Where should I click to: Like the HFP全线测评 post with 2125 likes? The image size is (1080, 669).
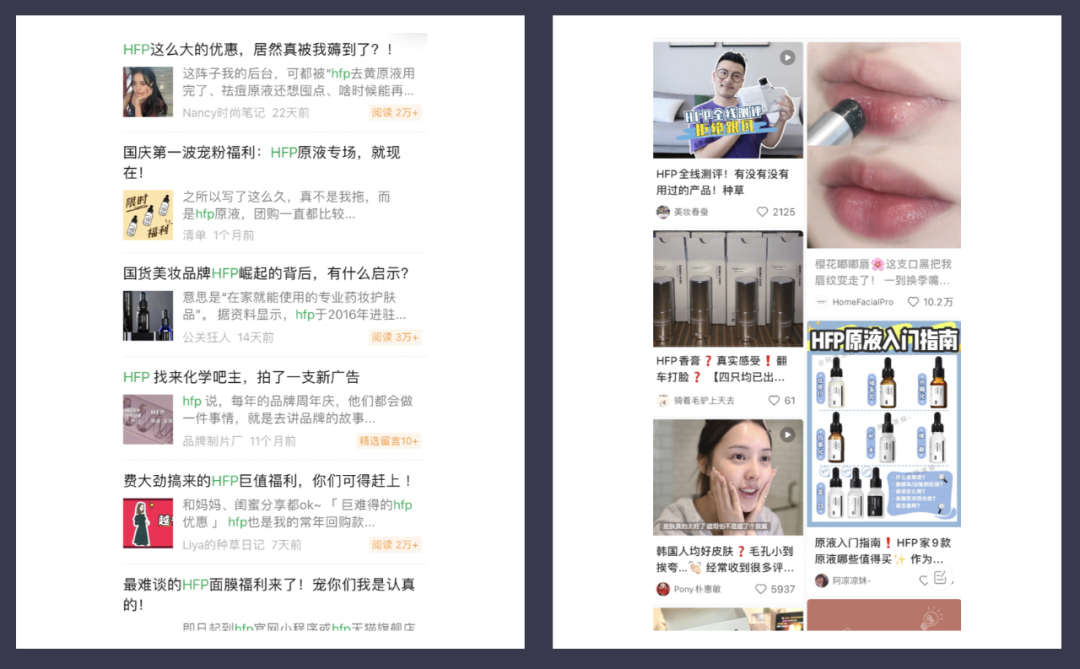point(762,212)
